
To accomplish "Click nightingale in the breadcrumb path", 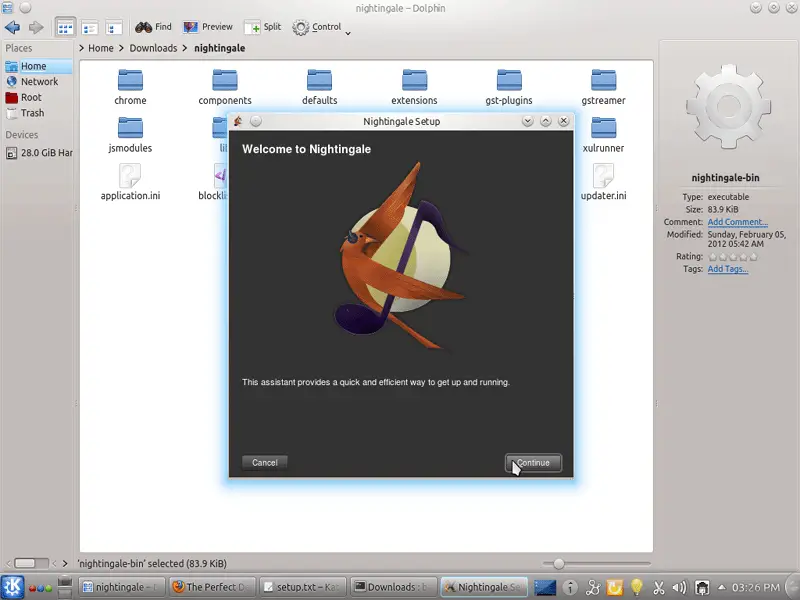I will coord(219,48).
